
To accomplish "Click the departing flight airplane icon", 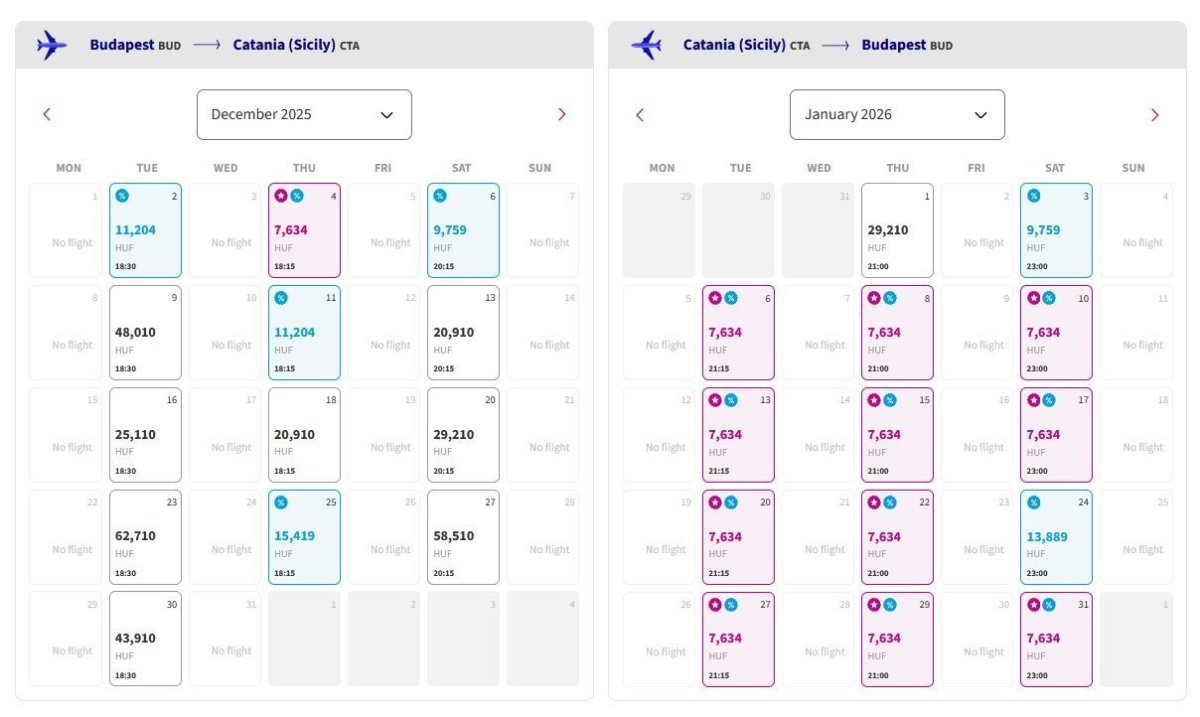I will 52,45.
